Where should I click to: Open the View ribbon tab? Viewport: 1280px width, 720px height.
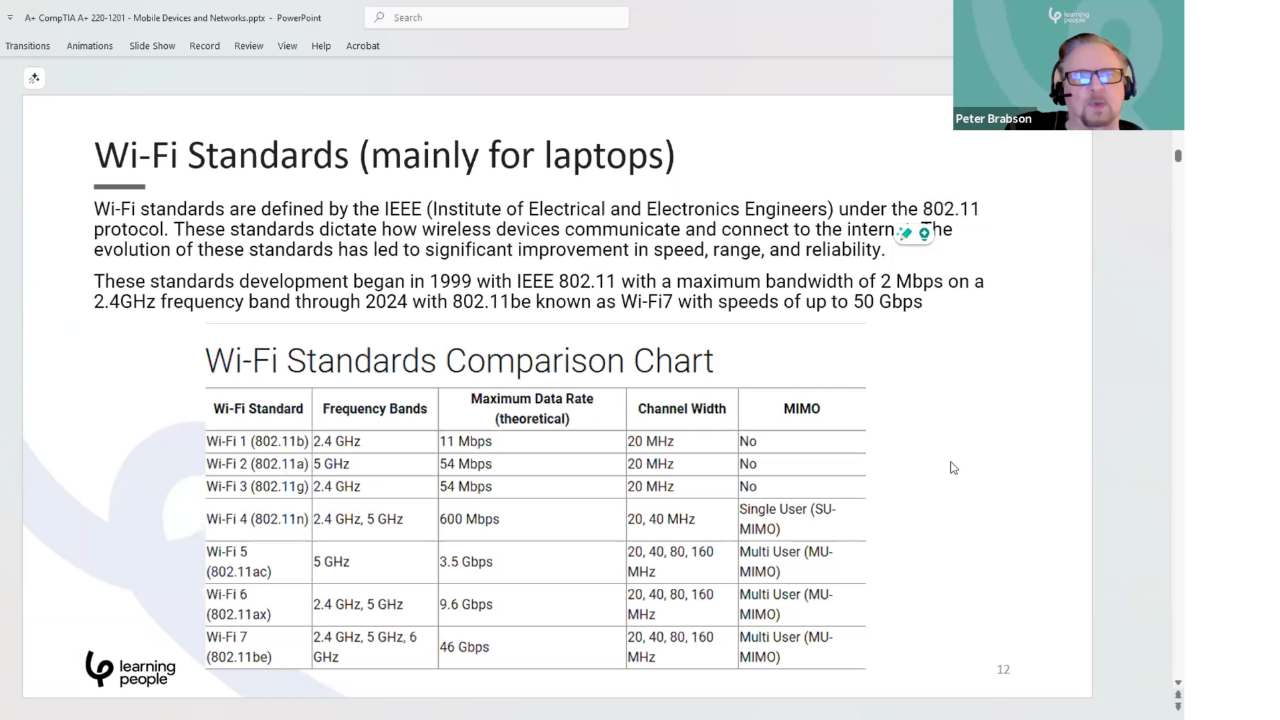287,46
